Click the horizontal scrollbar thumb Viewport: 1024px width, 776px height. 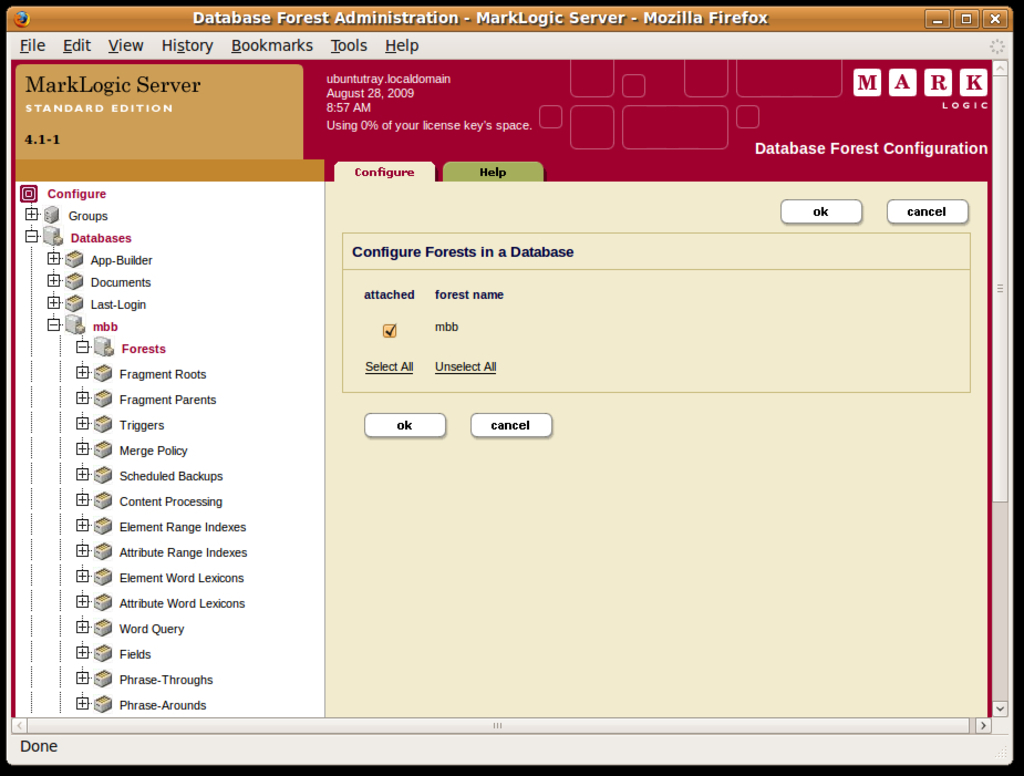tap(498, 725)
